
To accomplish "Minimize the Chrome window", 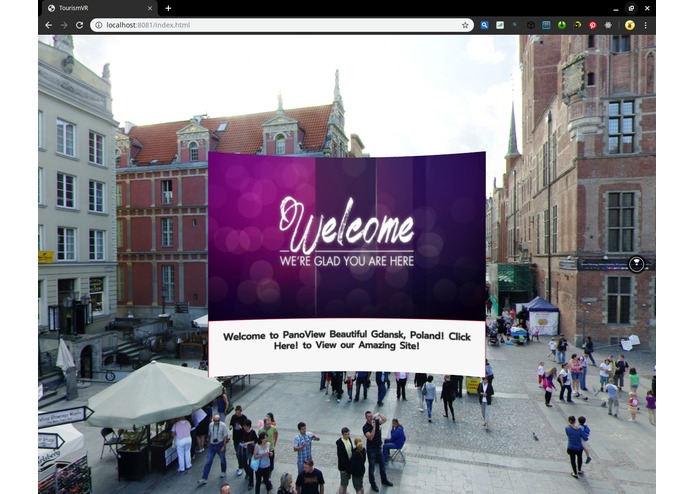I will (x=616, y=8).
